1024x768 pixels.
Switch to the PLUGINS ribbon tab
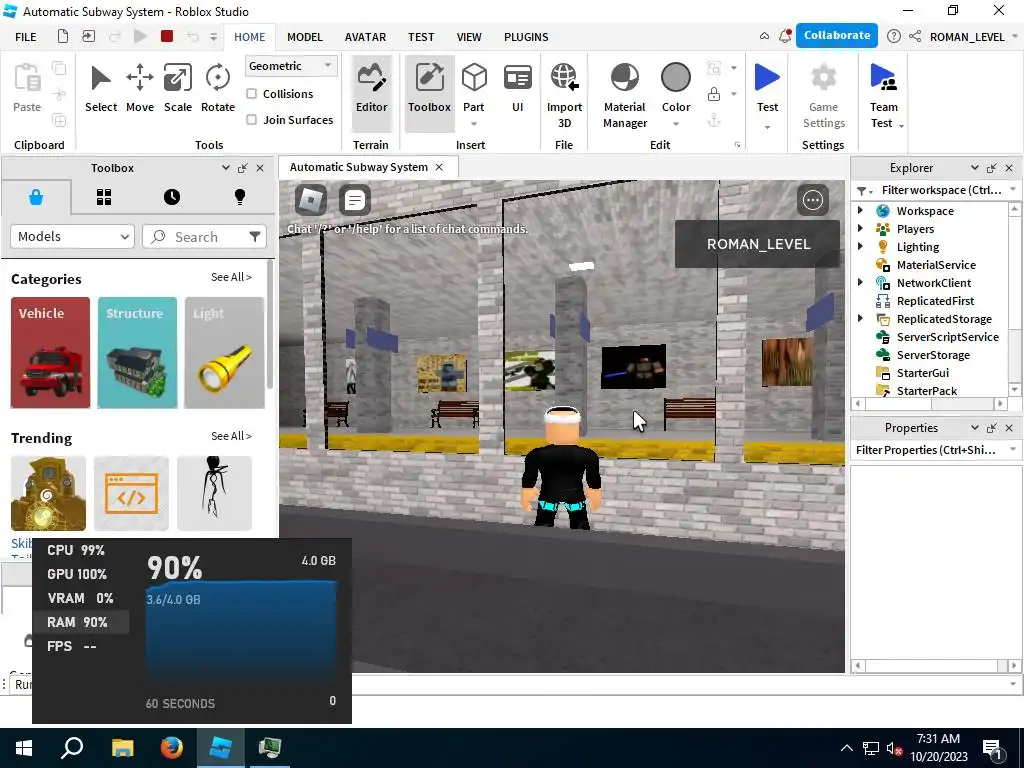526,37
